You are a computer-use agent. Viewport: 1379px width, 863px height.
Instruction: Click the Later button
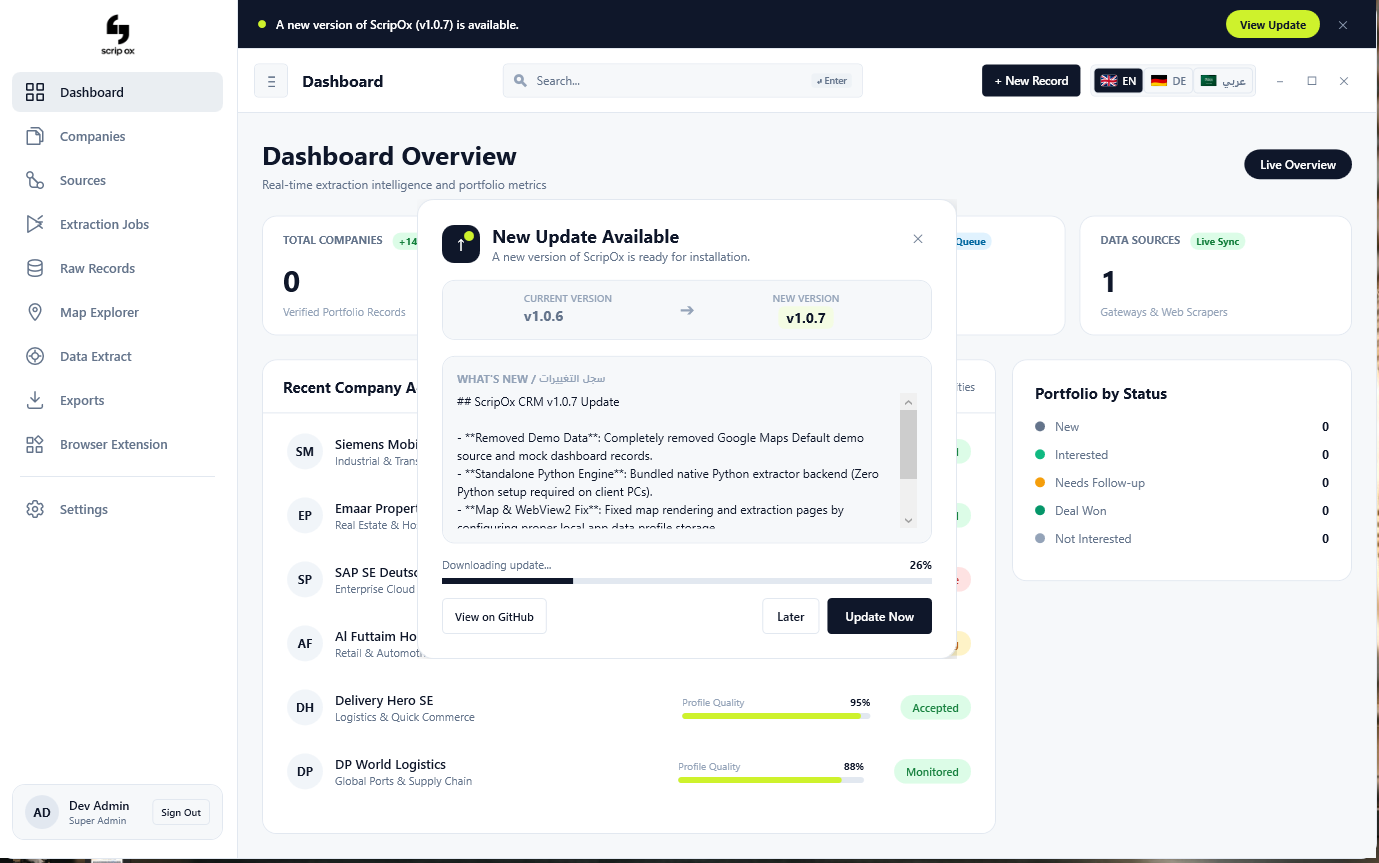tap(791, 617)
